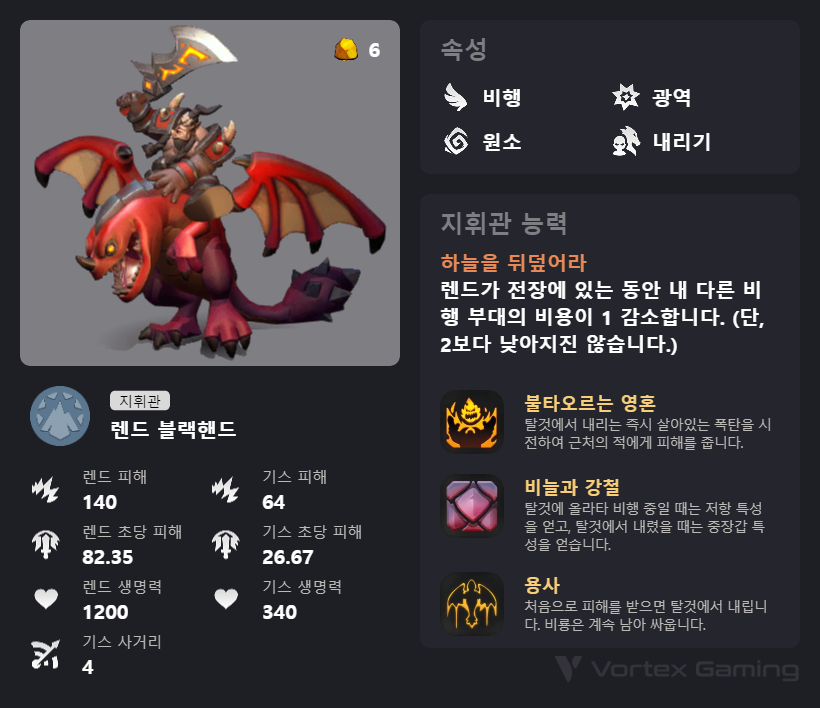Click the 지휘관 tag badge
820x708 pixels.
(x=140, y=401)
